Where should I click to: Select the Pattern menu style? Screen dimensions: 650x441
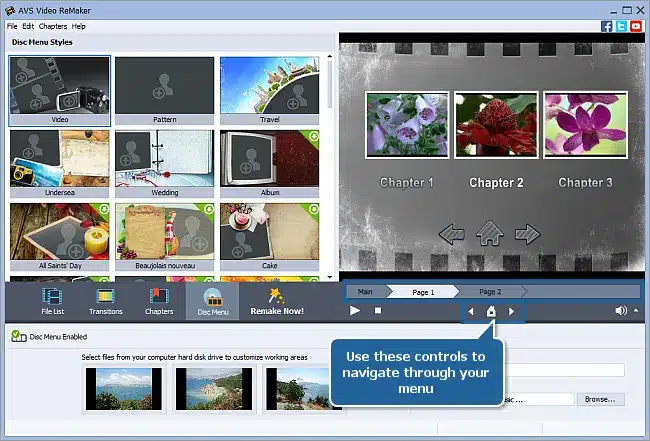pyautogui.click(x=165, y=91)
